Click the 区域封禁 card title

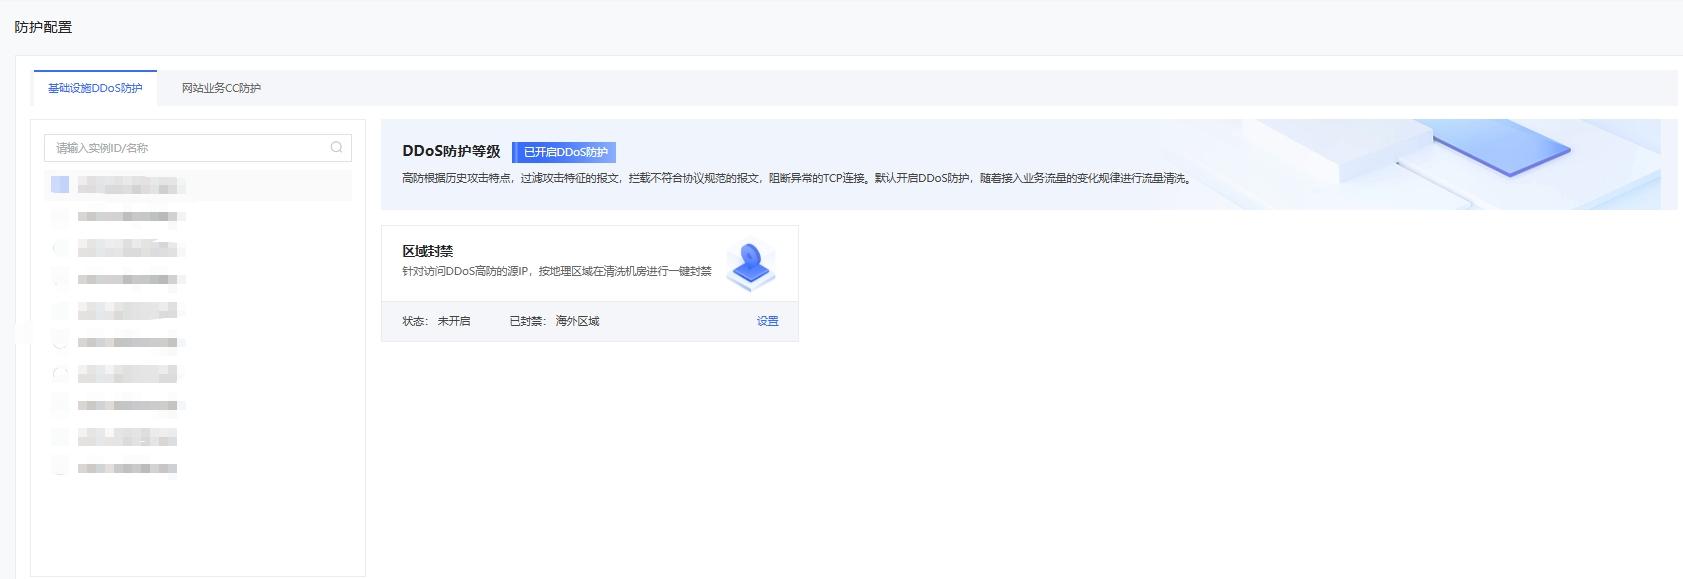tap(428, 251)
